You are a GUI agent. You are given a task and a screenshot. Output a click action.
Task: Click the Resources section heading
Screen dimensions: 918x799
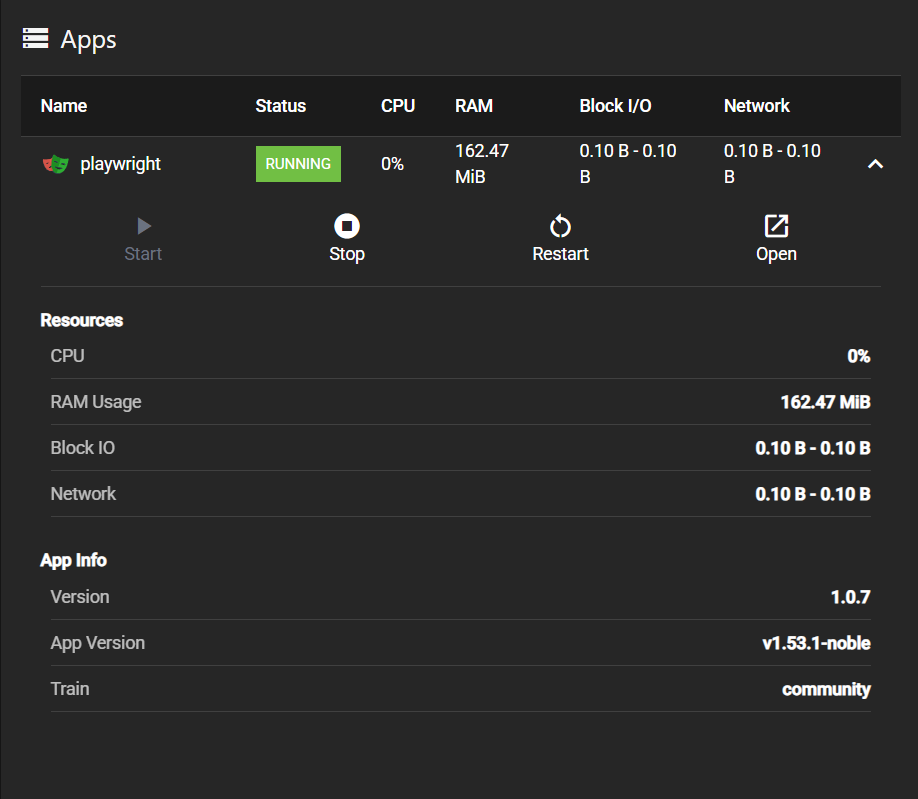pyautogui.click(x=82, y=320)
